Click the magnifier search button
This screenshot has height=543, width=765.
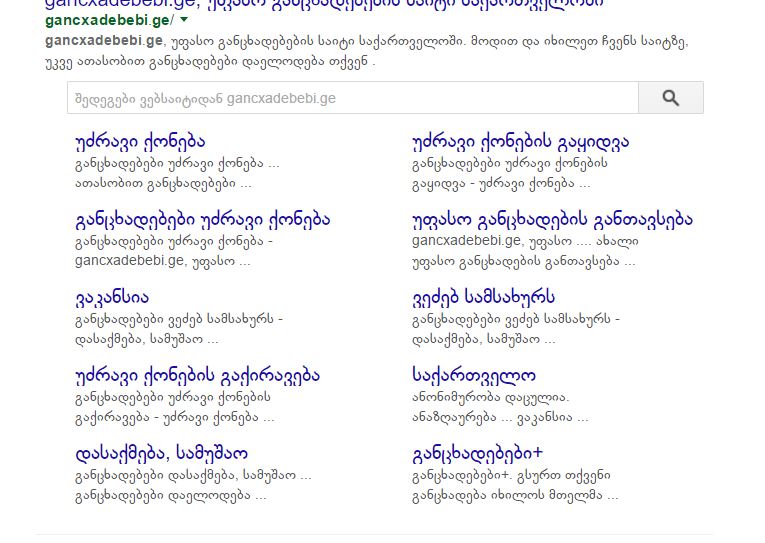point(671,98)
